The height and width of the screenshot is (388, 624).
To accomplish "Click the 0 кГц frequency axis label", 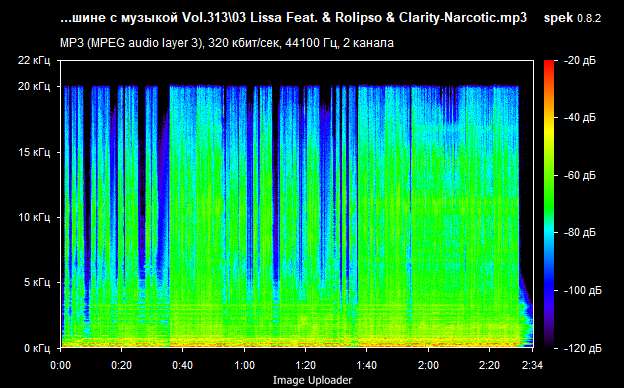I will coord(37,348).
